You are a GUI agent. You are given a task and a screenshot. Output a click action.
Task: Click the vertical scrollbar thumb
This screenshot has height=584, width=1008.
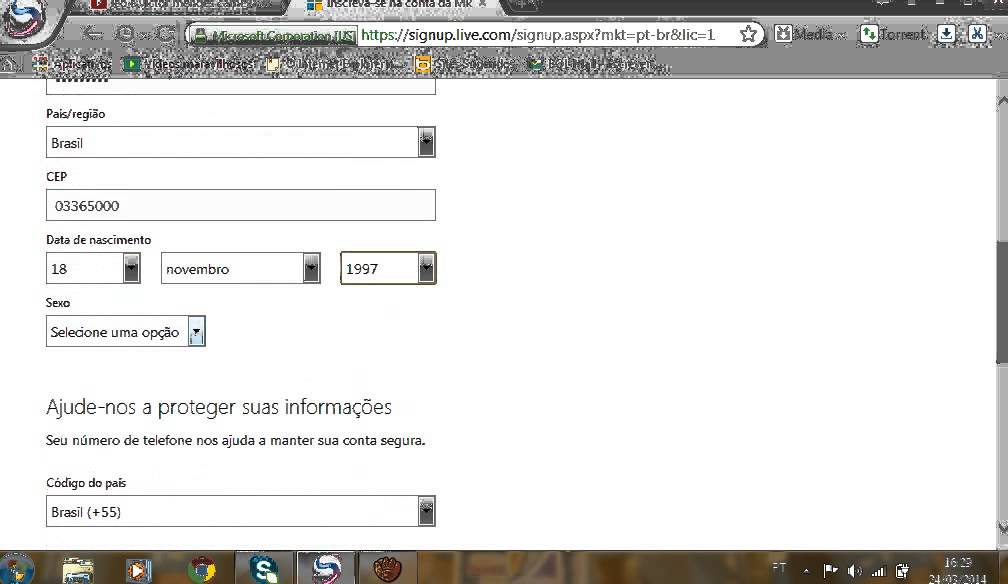click(x=1002, y=302)
